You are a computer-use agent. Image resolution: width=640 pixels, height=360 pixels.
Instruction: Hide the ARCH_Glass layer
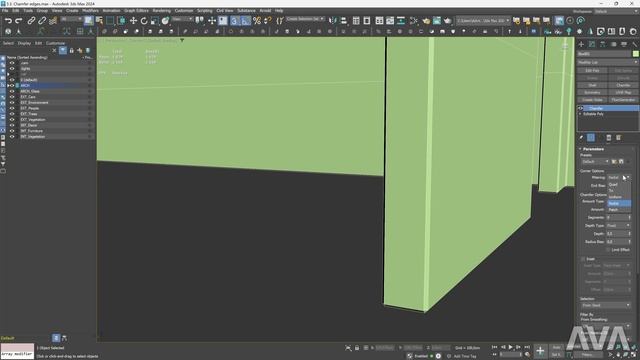12,91
